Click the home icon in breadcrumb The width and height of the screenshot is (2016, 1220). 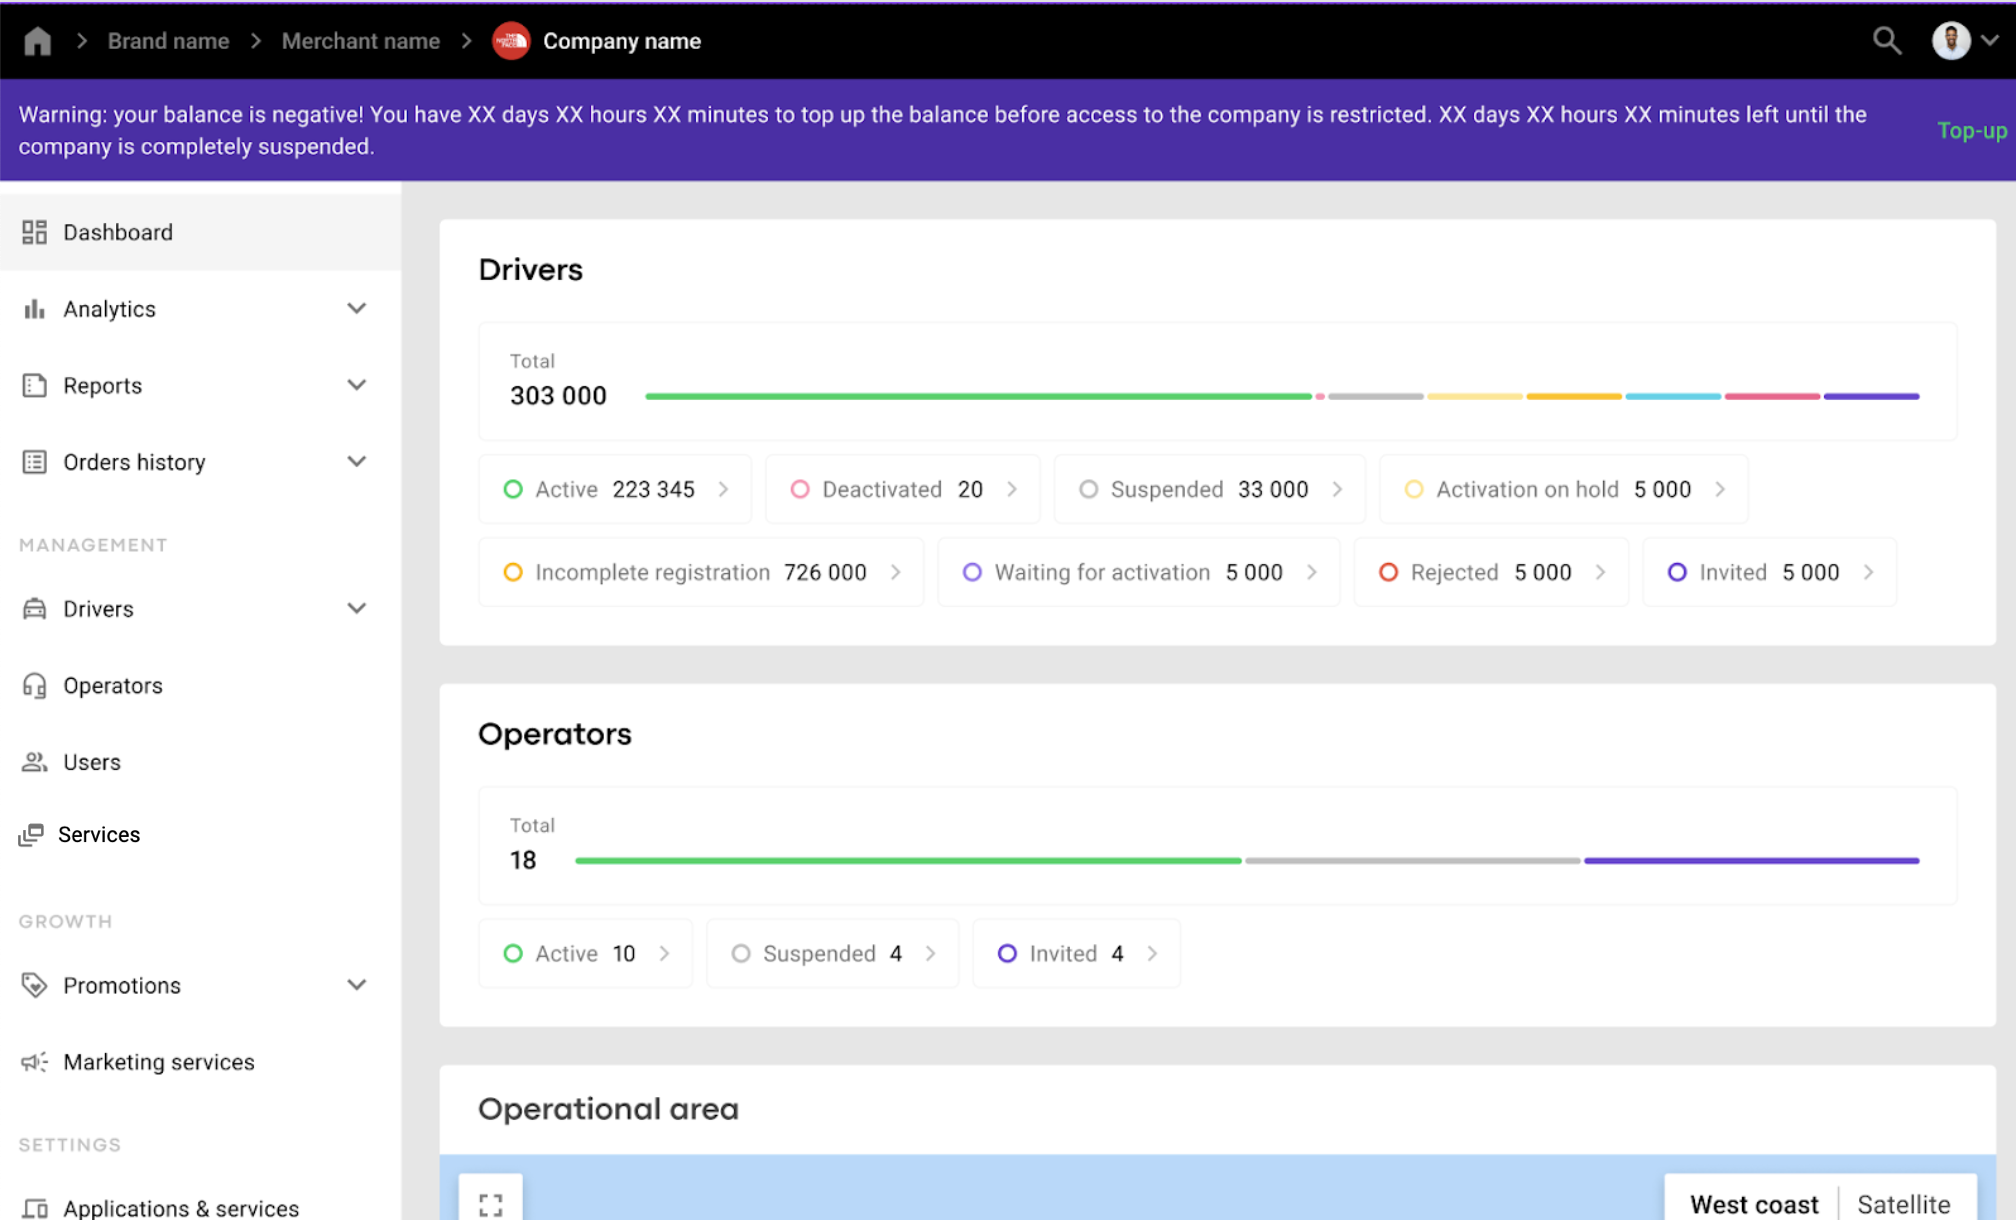click(37, 41)
